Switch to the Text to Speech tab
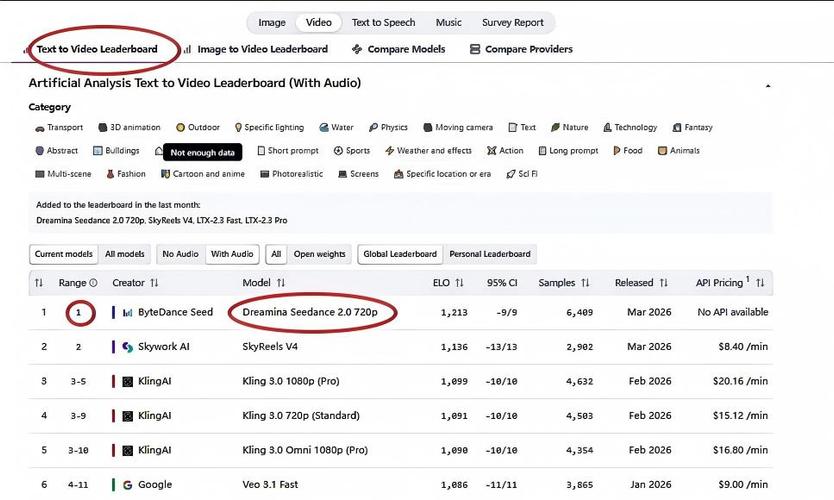 tap(383, 22)
